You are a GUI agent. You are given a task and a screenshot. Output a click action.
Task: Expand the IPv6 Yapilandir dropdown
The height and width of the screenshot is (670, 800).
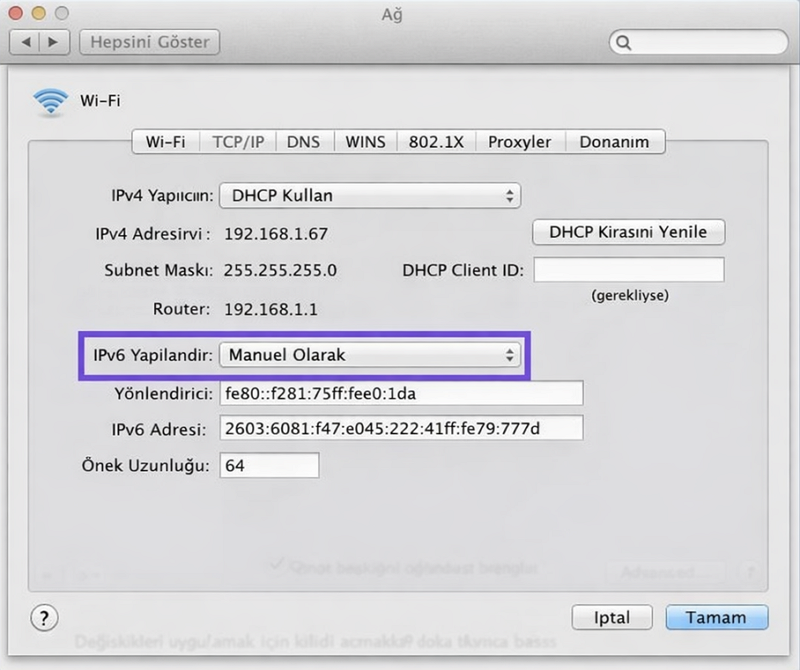[369, 355]
